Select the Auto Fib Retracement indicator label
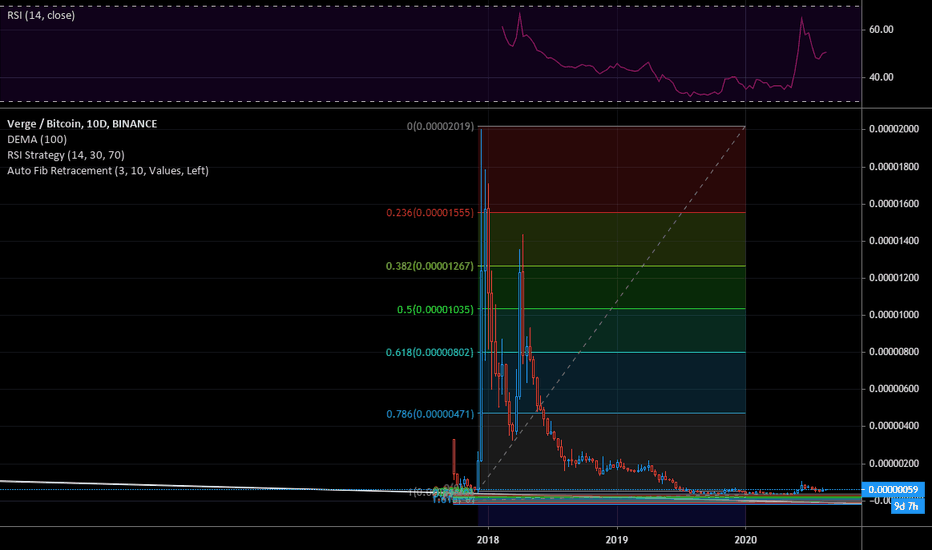Image resolution: width=932 pixels, height=550 pixels. coord(108,171)
